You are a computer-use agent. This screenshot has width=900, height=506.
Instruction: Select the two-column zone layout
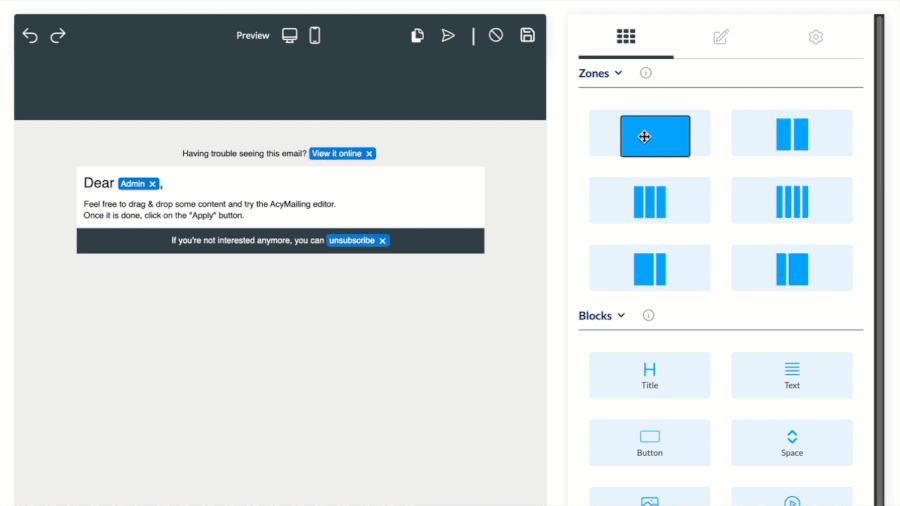click(x=792, y=133)
